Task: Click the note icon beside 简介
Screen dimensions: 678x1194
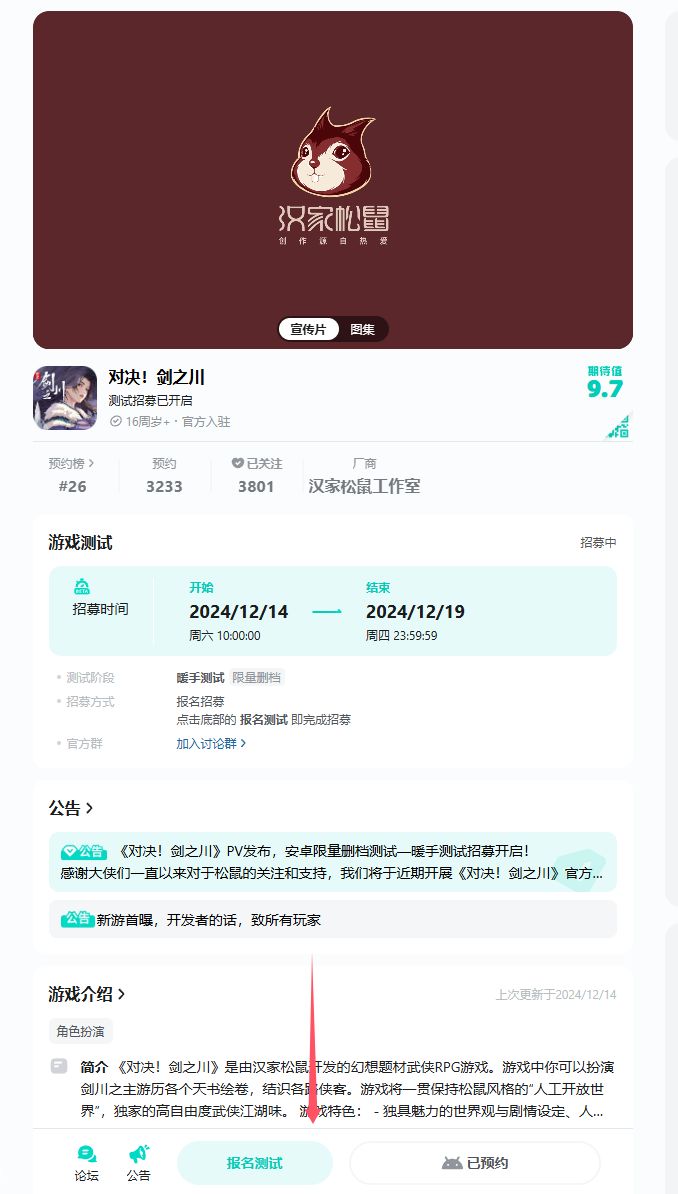Action: pyautogui.click(x=59, y=1066)
